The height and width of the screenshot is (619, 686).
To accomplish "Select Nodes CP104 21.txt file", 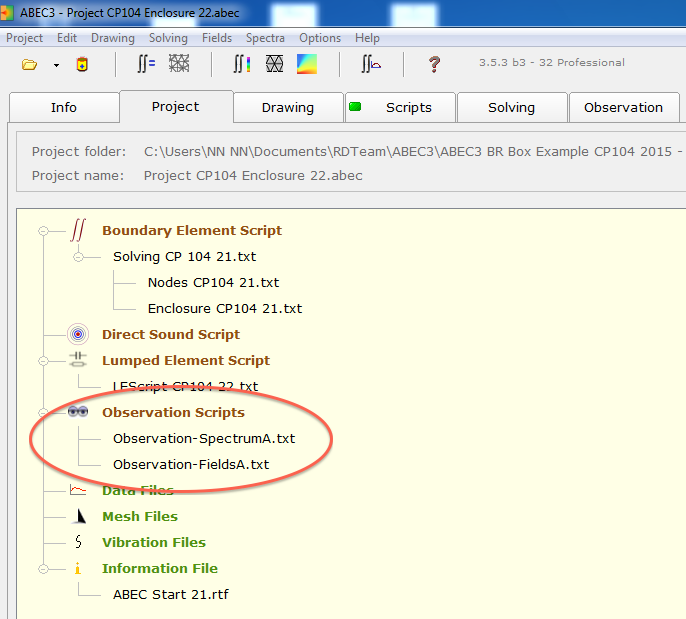I will [214, 283].
